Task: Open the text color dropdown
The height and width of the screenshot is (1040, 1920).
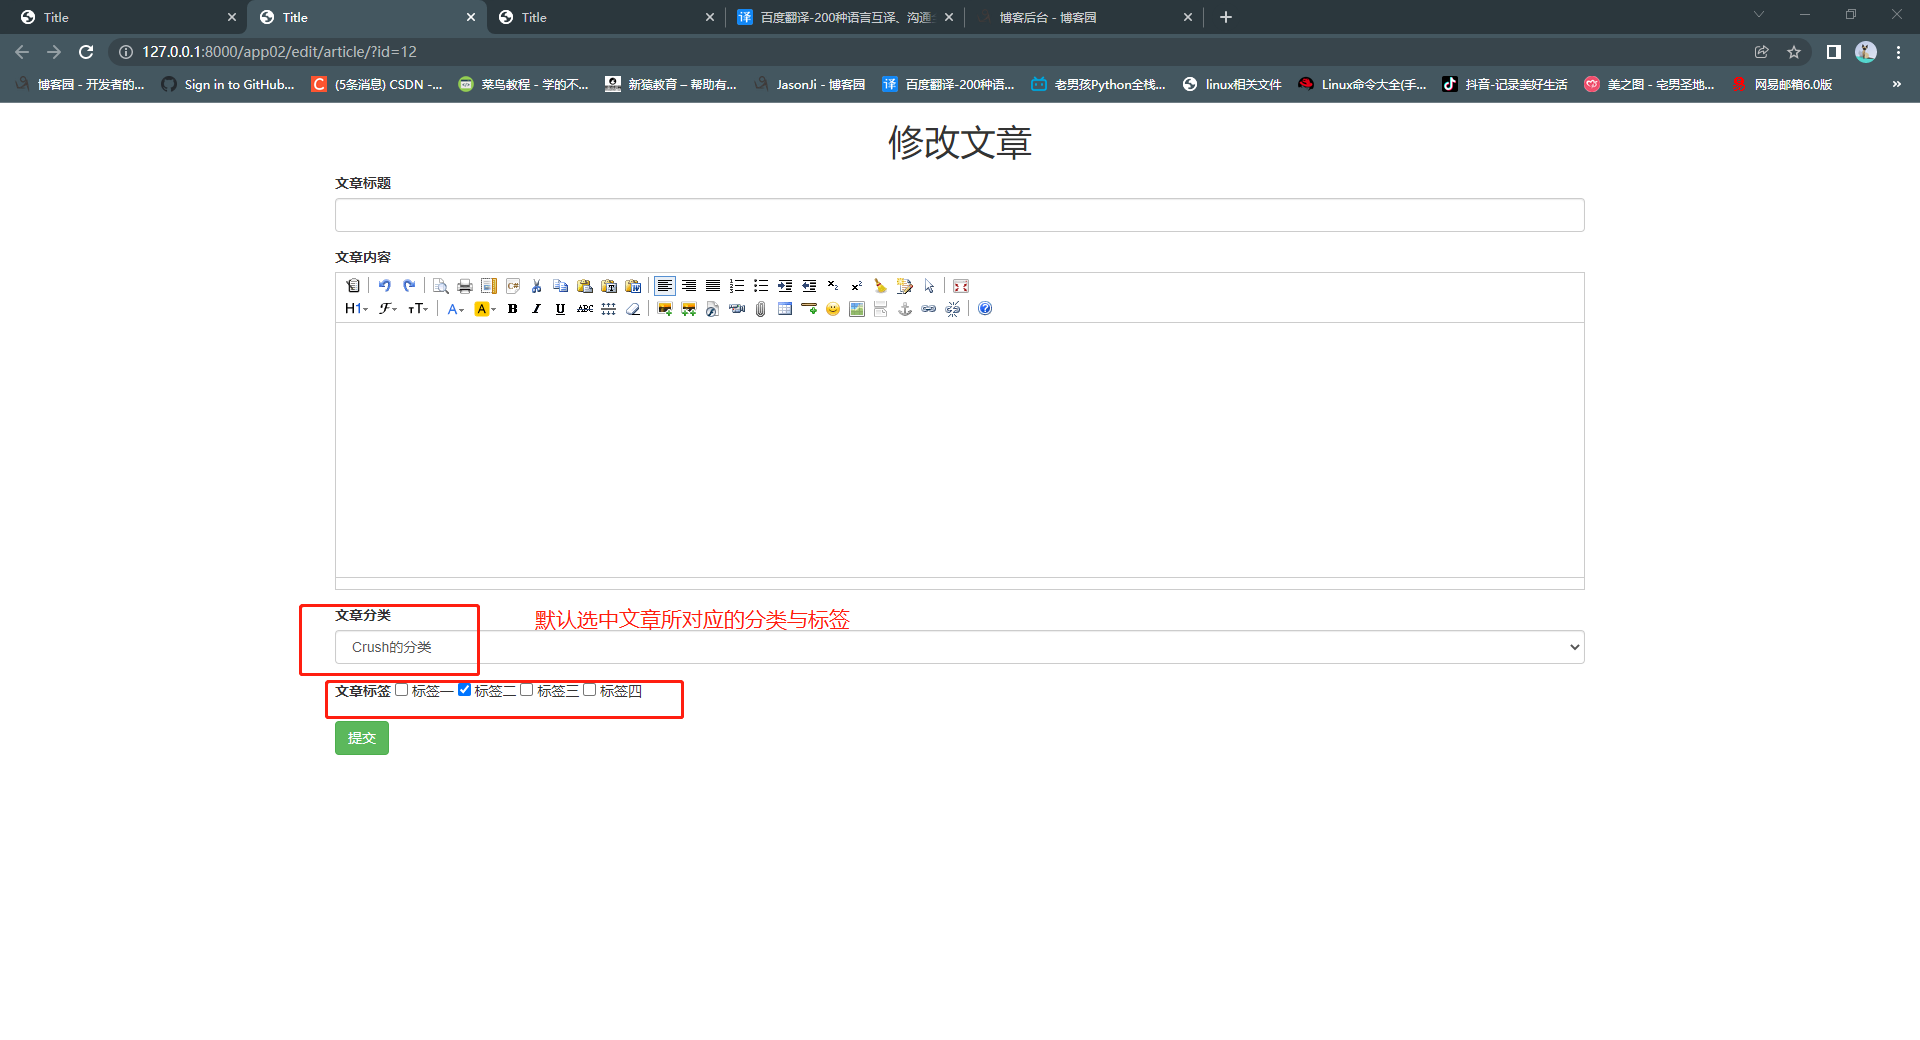Action: click(x=455, y=309)
